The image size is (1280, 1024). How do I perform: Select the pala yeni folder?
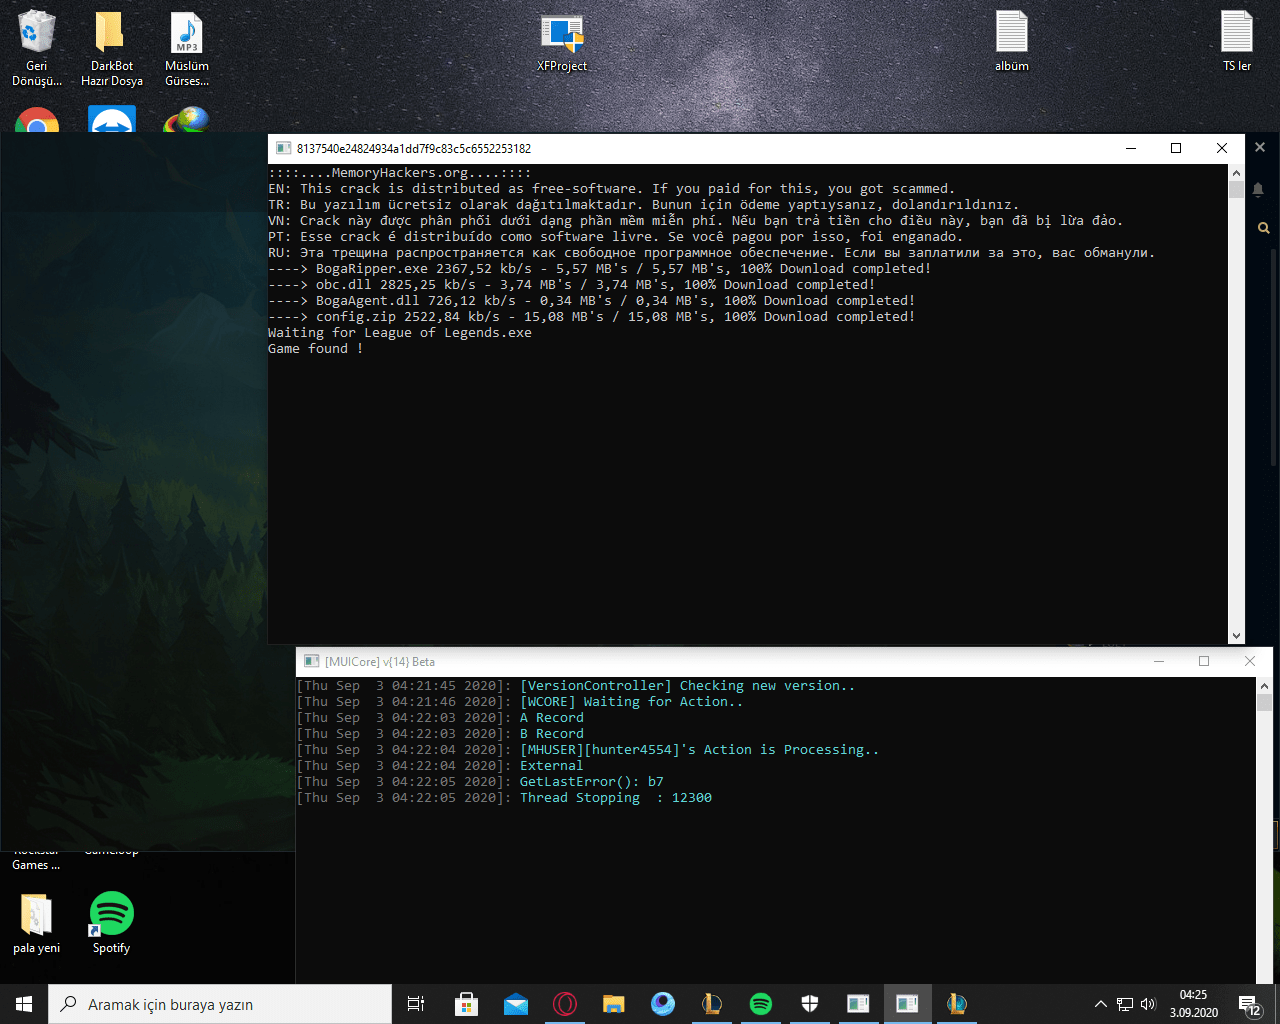pyautogui.click(x=37, y=923)
